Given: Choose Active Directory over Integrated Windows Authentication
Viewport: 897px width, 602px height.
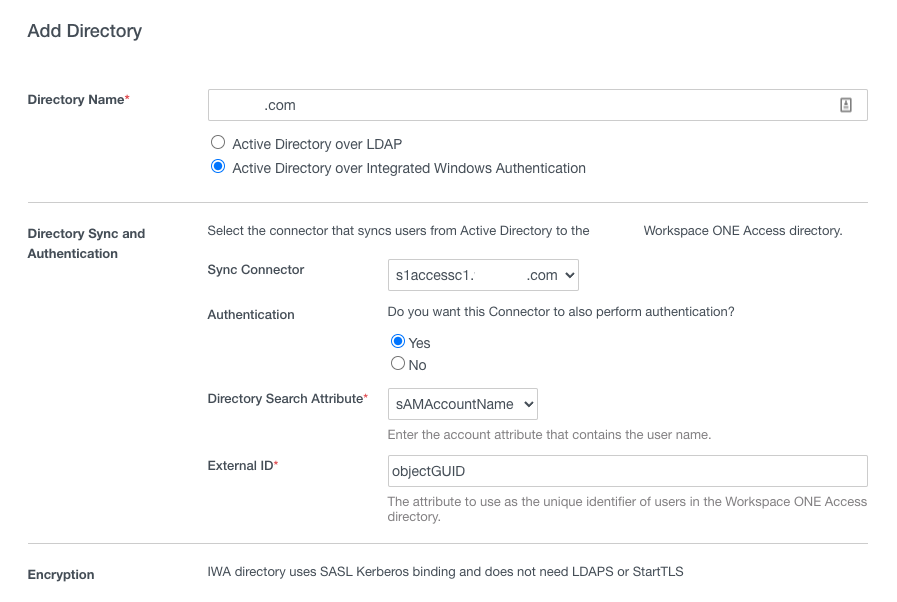Looking at the screenshot, I should tap(217, 166).
